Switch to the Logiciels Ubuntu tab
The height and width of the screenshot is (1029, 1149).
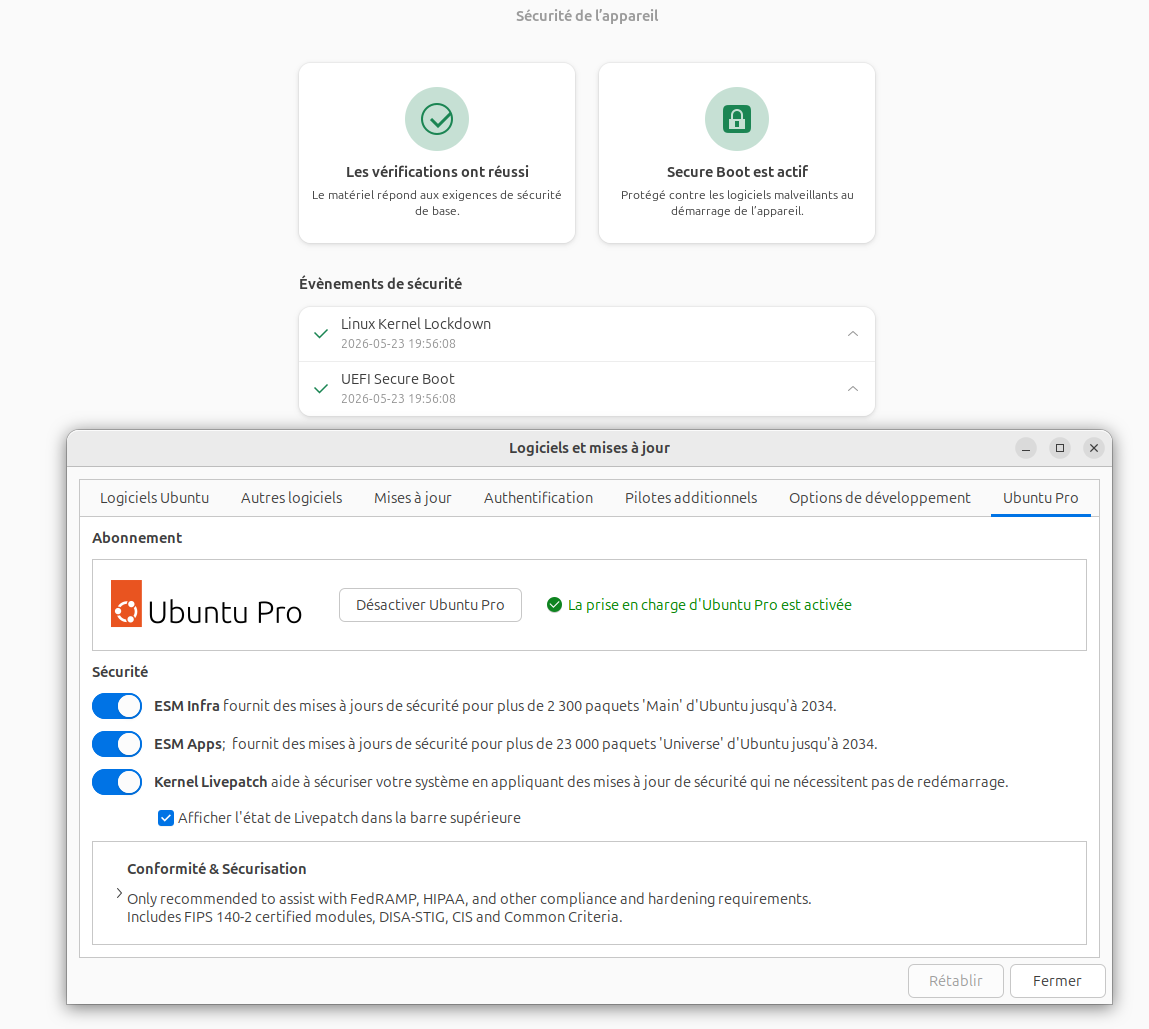click(x=155, y=498)
